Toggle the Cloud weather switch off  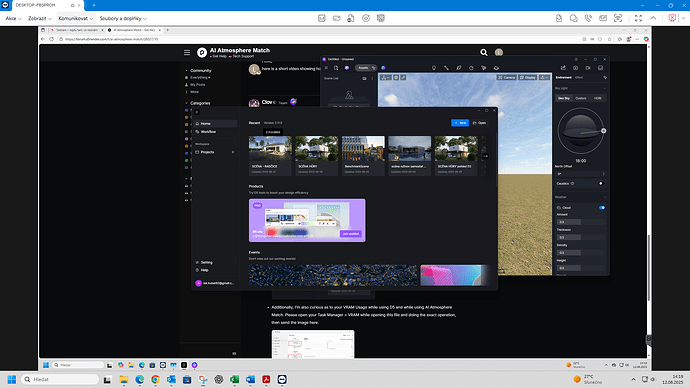[602, 208]
